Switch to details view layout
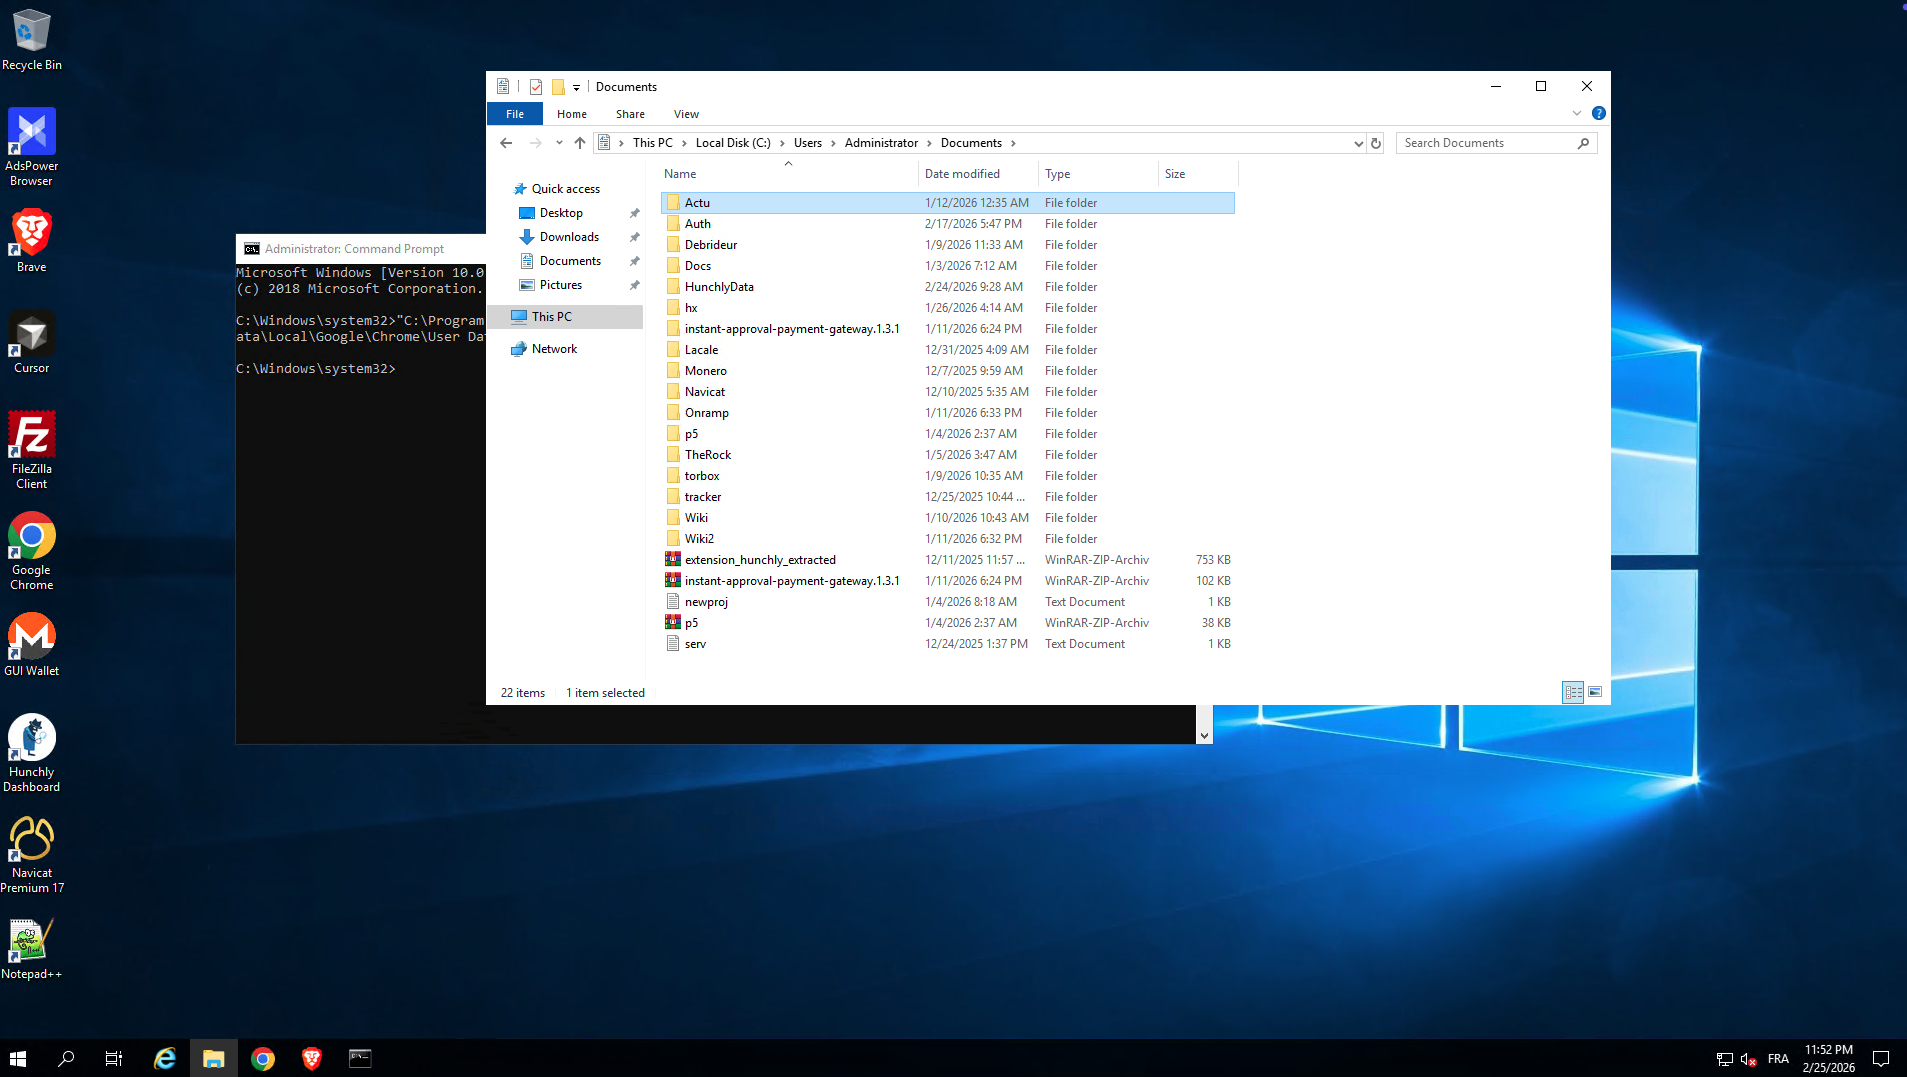 1572,692
